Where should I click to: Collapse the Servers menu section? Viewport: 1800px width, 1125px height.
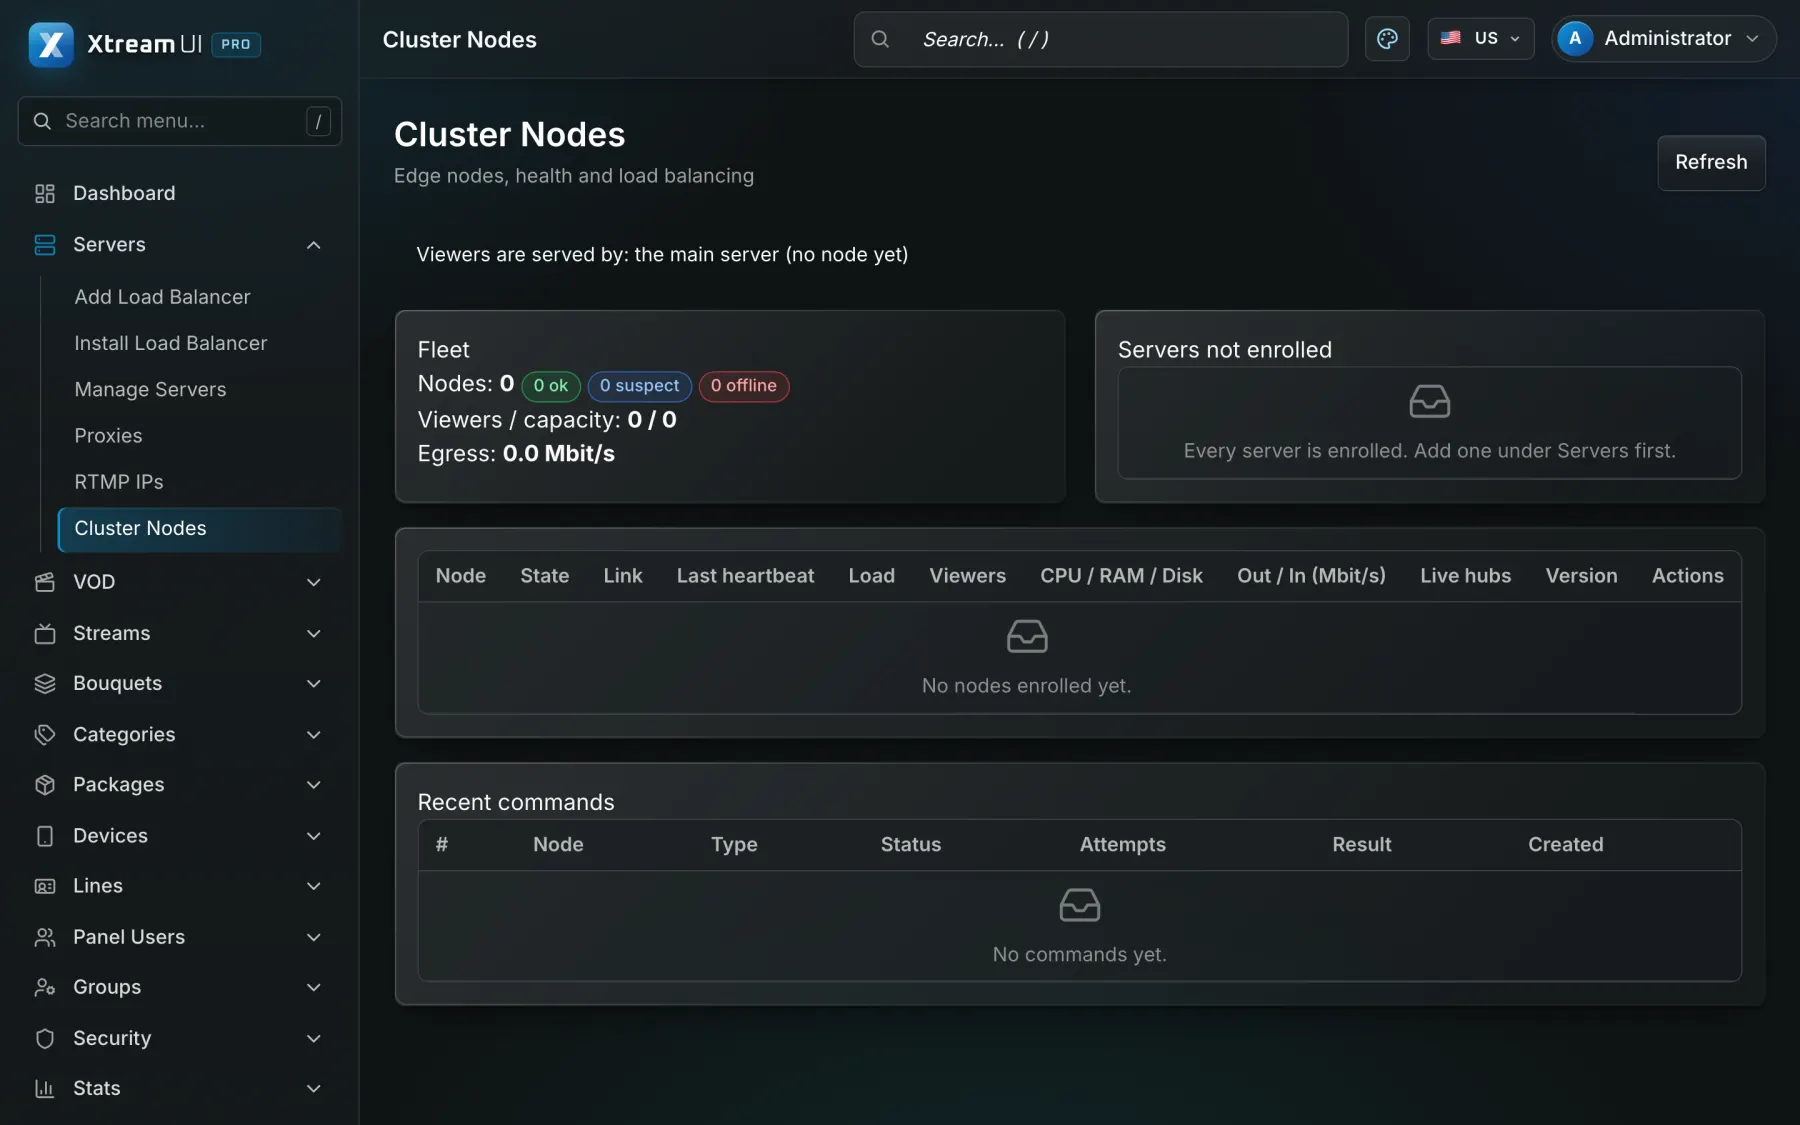coord(313,245)
